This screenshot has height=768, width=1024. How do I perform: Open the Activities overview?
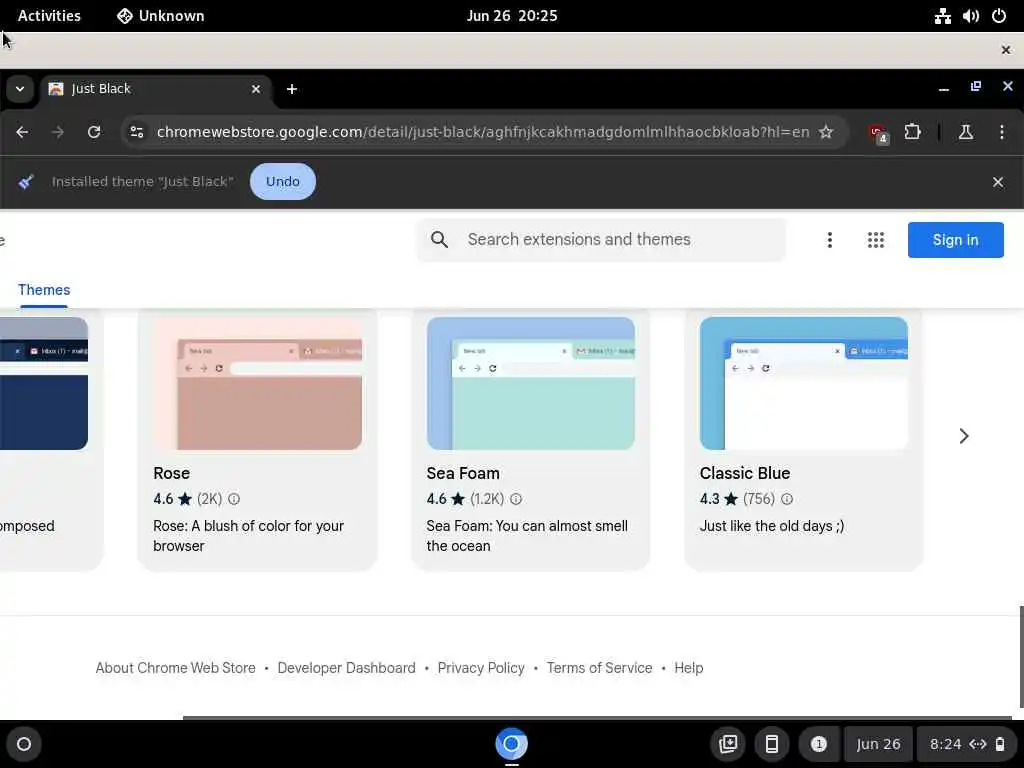[x=49, y=16]
